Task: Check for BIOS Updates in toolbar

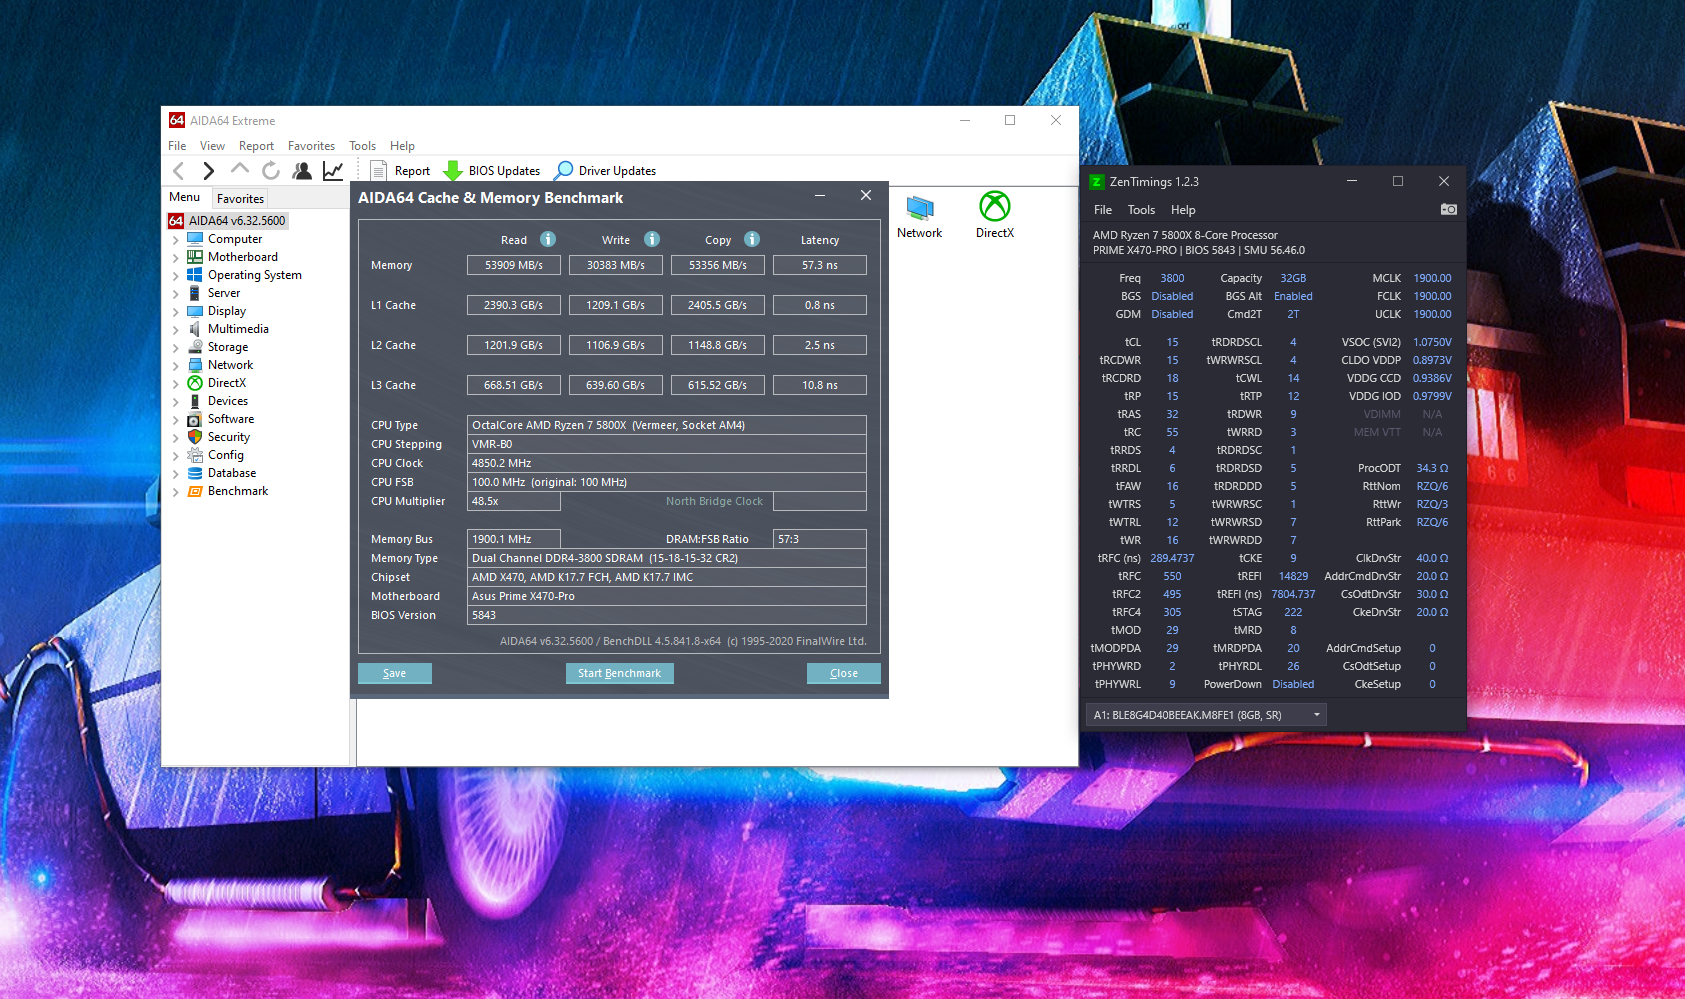Action: click(x=492, y=171)
